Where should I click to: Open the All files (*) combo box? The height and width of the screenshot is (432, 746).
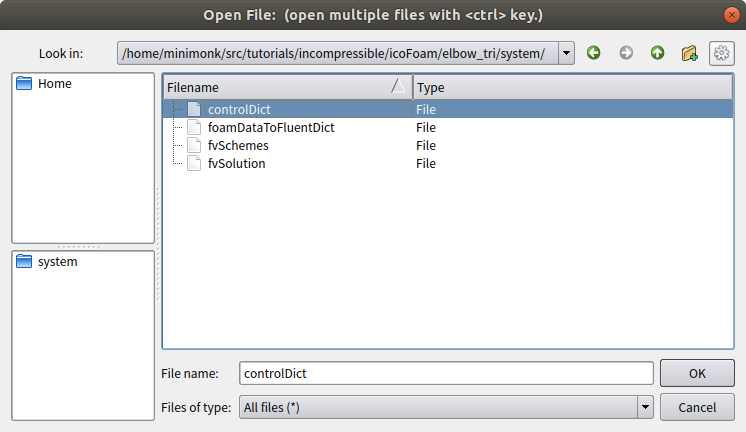[446, 407]
